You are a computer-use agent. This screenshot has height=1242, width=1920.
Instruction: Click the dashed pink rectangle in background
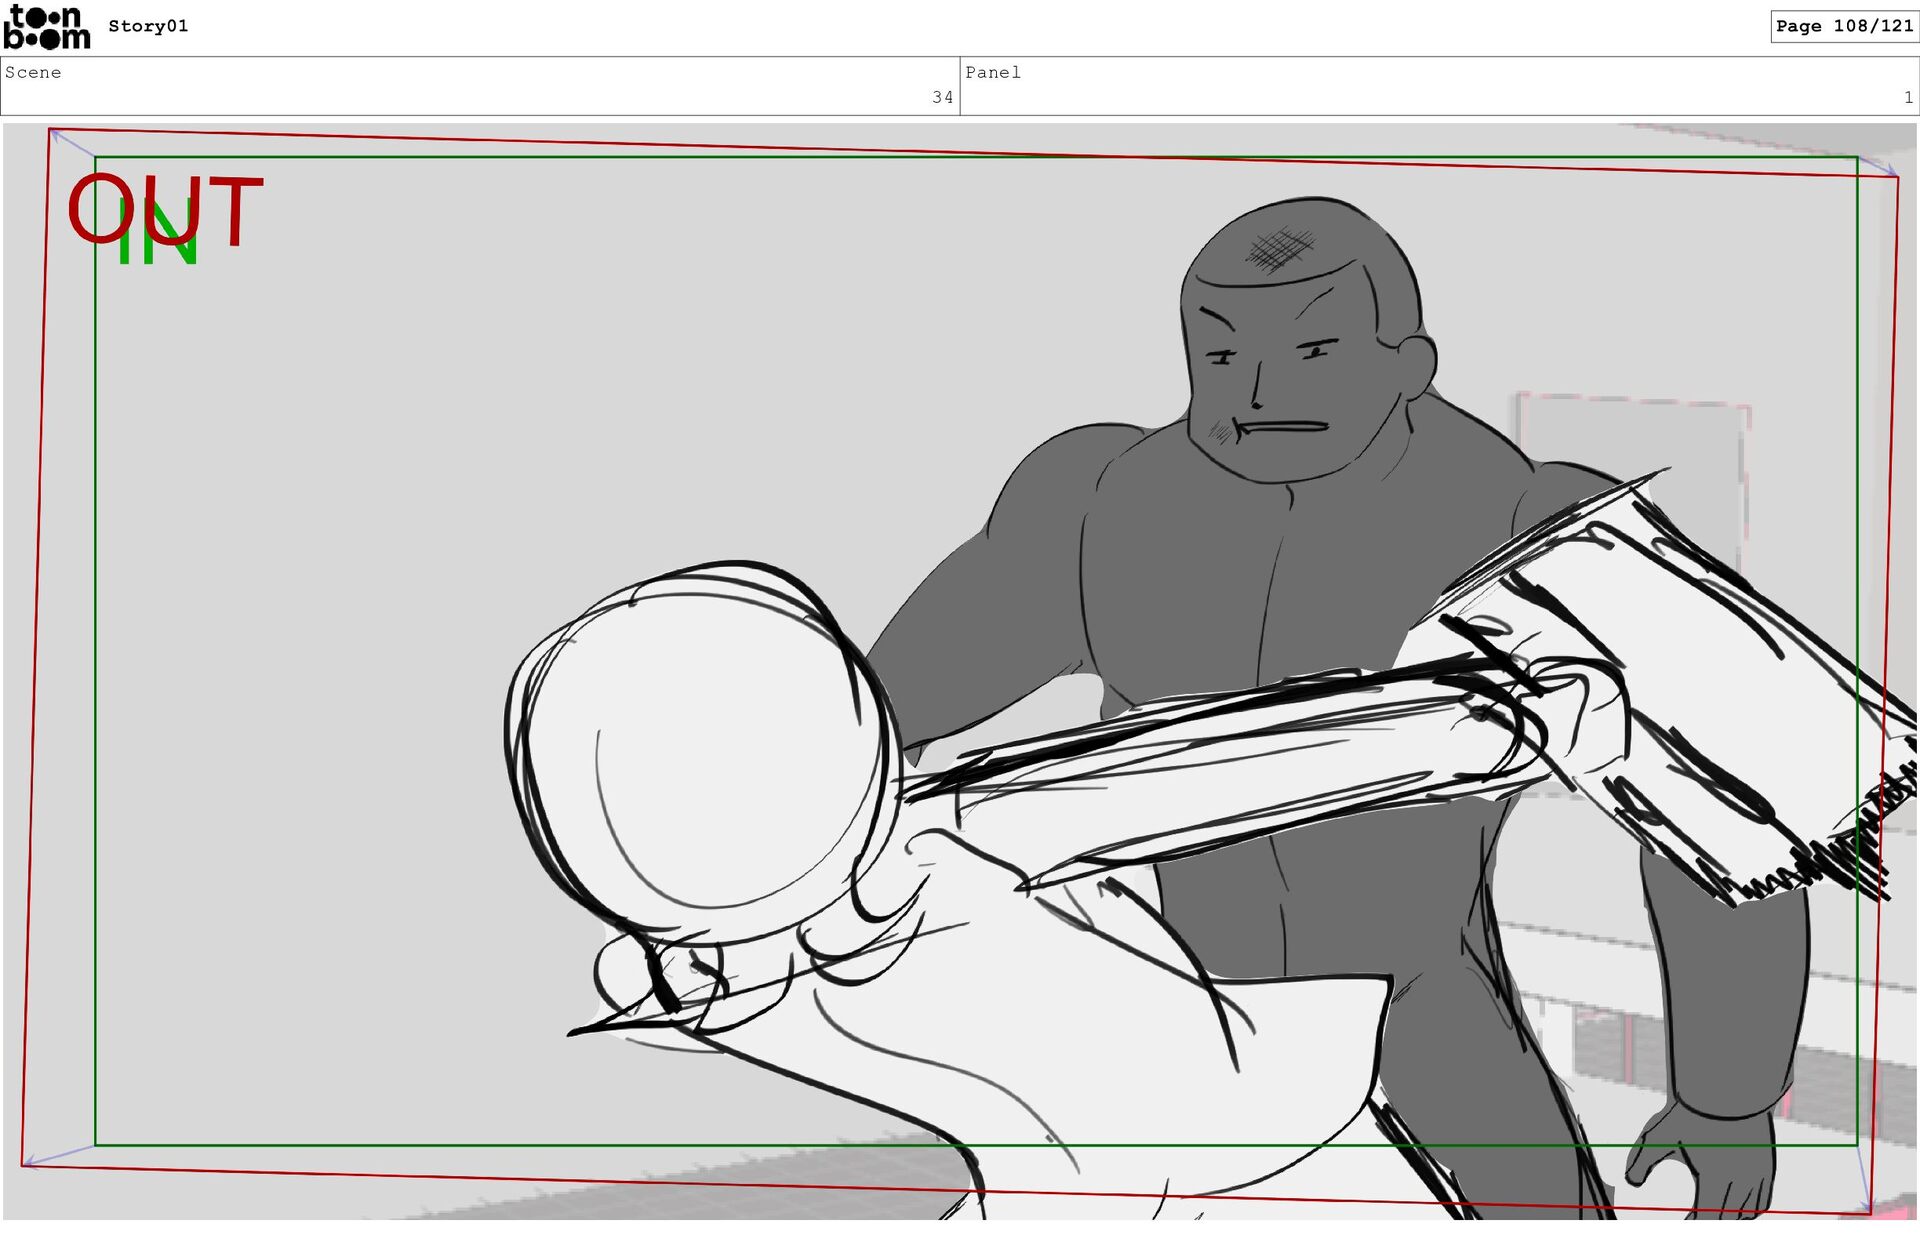(x=1640, y=440)
